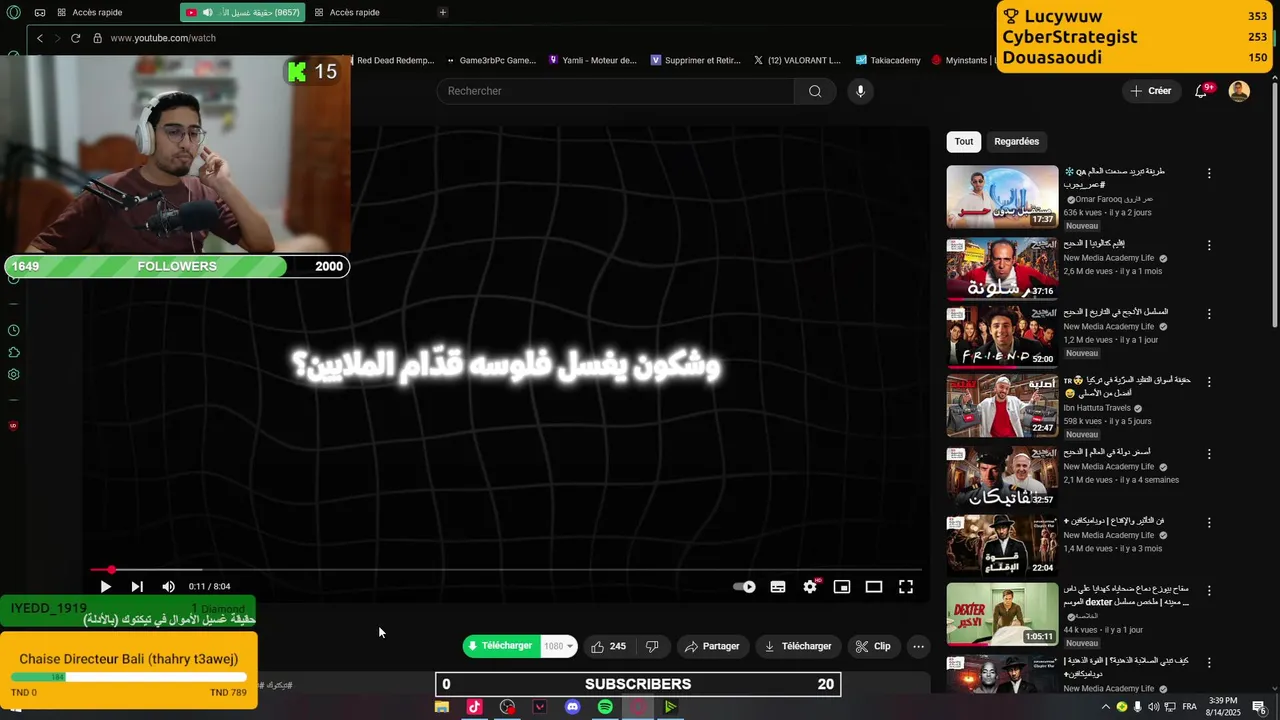Open the options menu for the Omar Farooq video
This screenshot has height=720, width=1280.
(1209, 173)
